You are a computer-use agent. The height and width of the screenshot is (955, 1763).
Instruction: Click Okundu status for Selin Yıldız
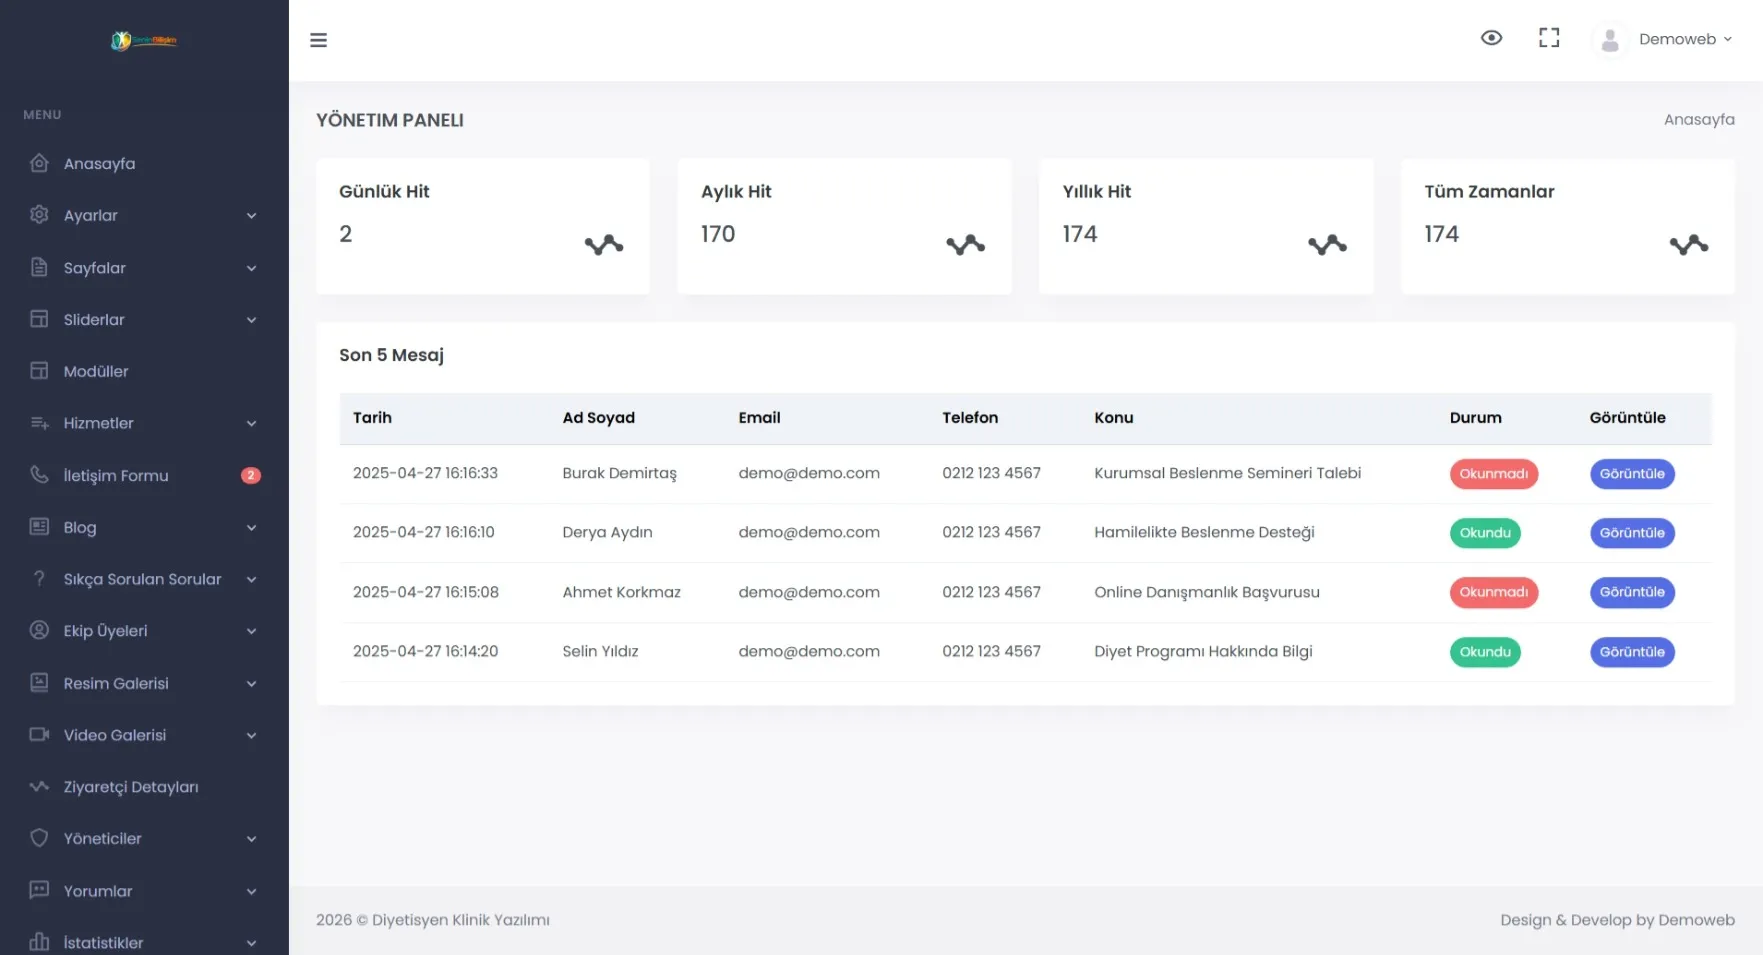tap(1484, 652)
